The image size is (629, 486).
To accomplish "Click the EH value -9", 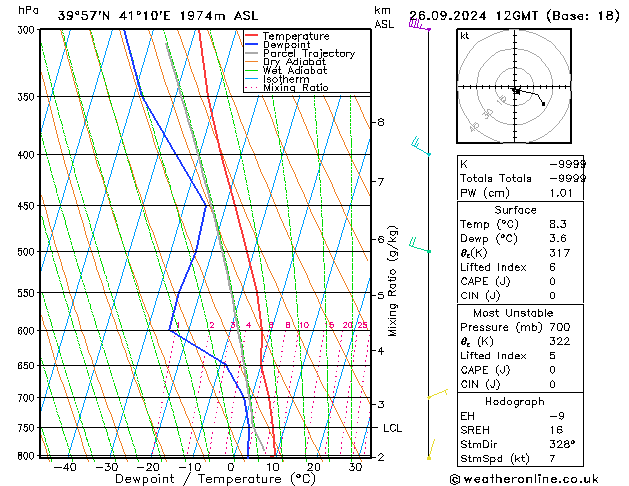I will coord(557,416).
